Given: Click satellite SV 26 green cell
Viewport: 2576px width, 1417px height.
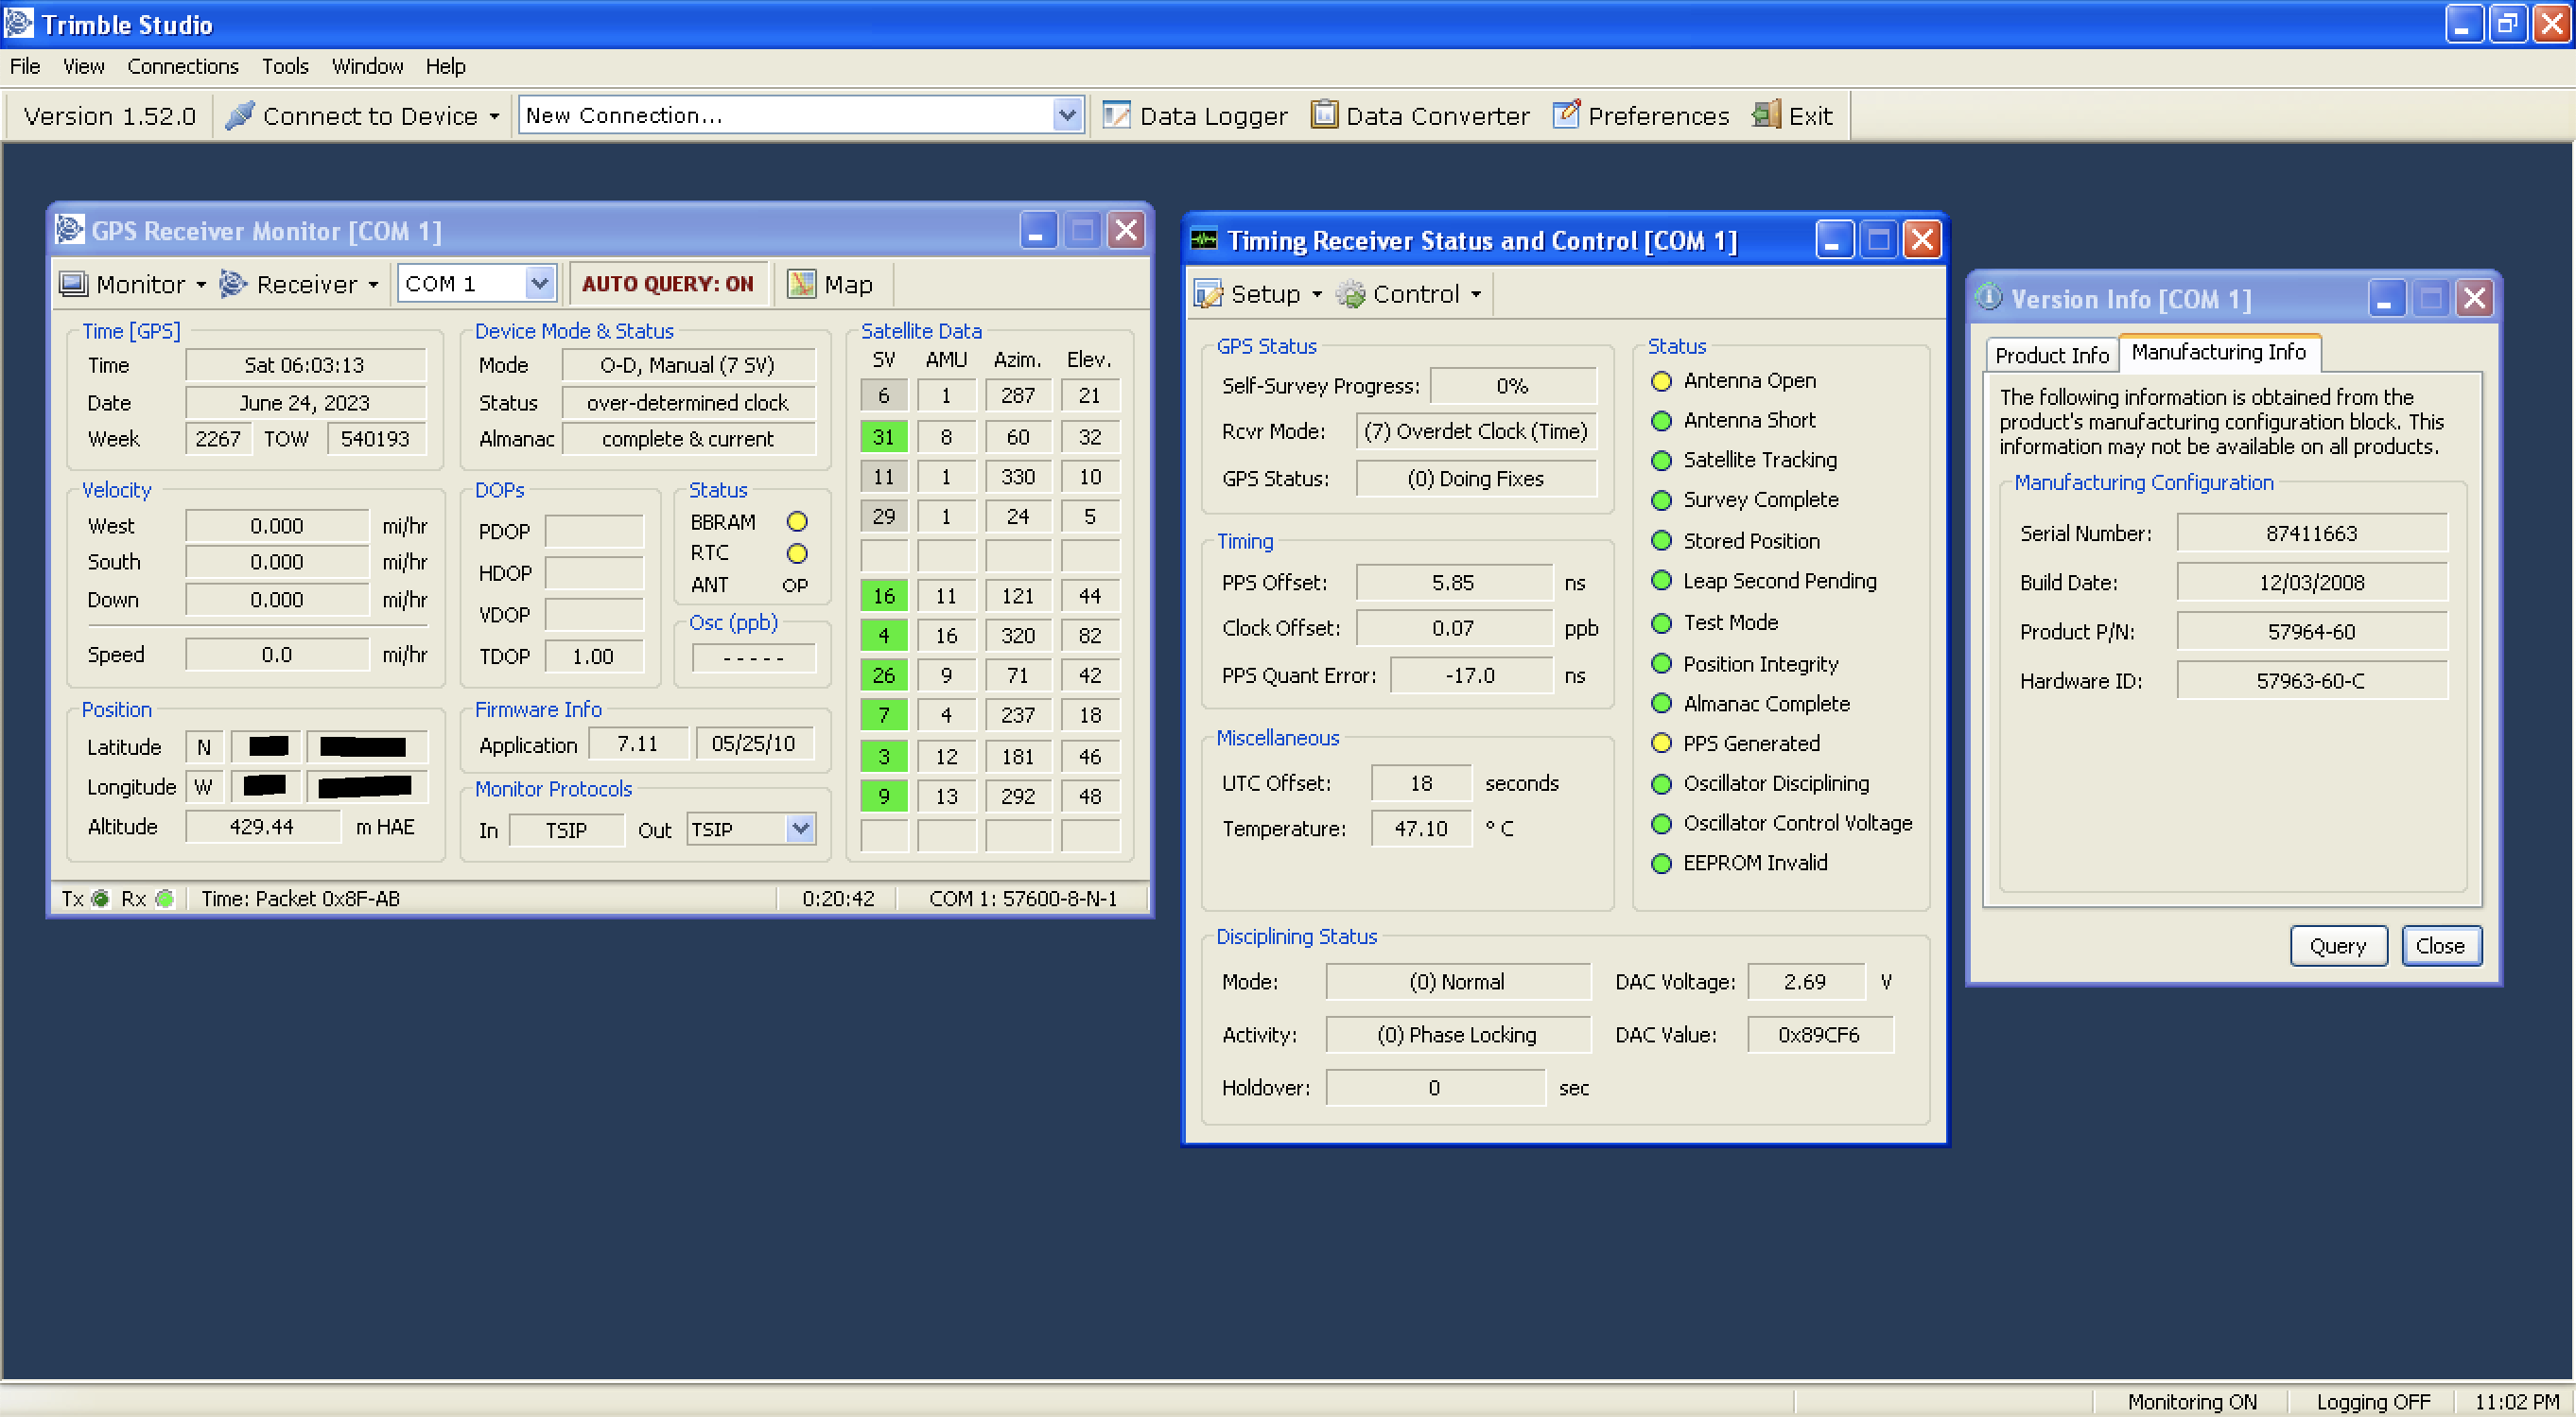Looking at the screenshot, I should [883, 675].
